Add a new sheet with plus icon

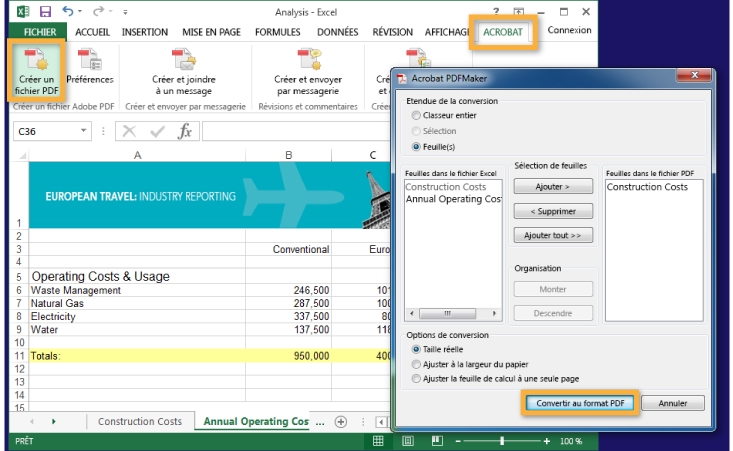coord(341,422)
